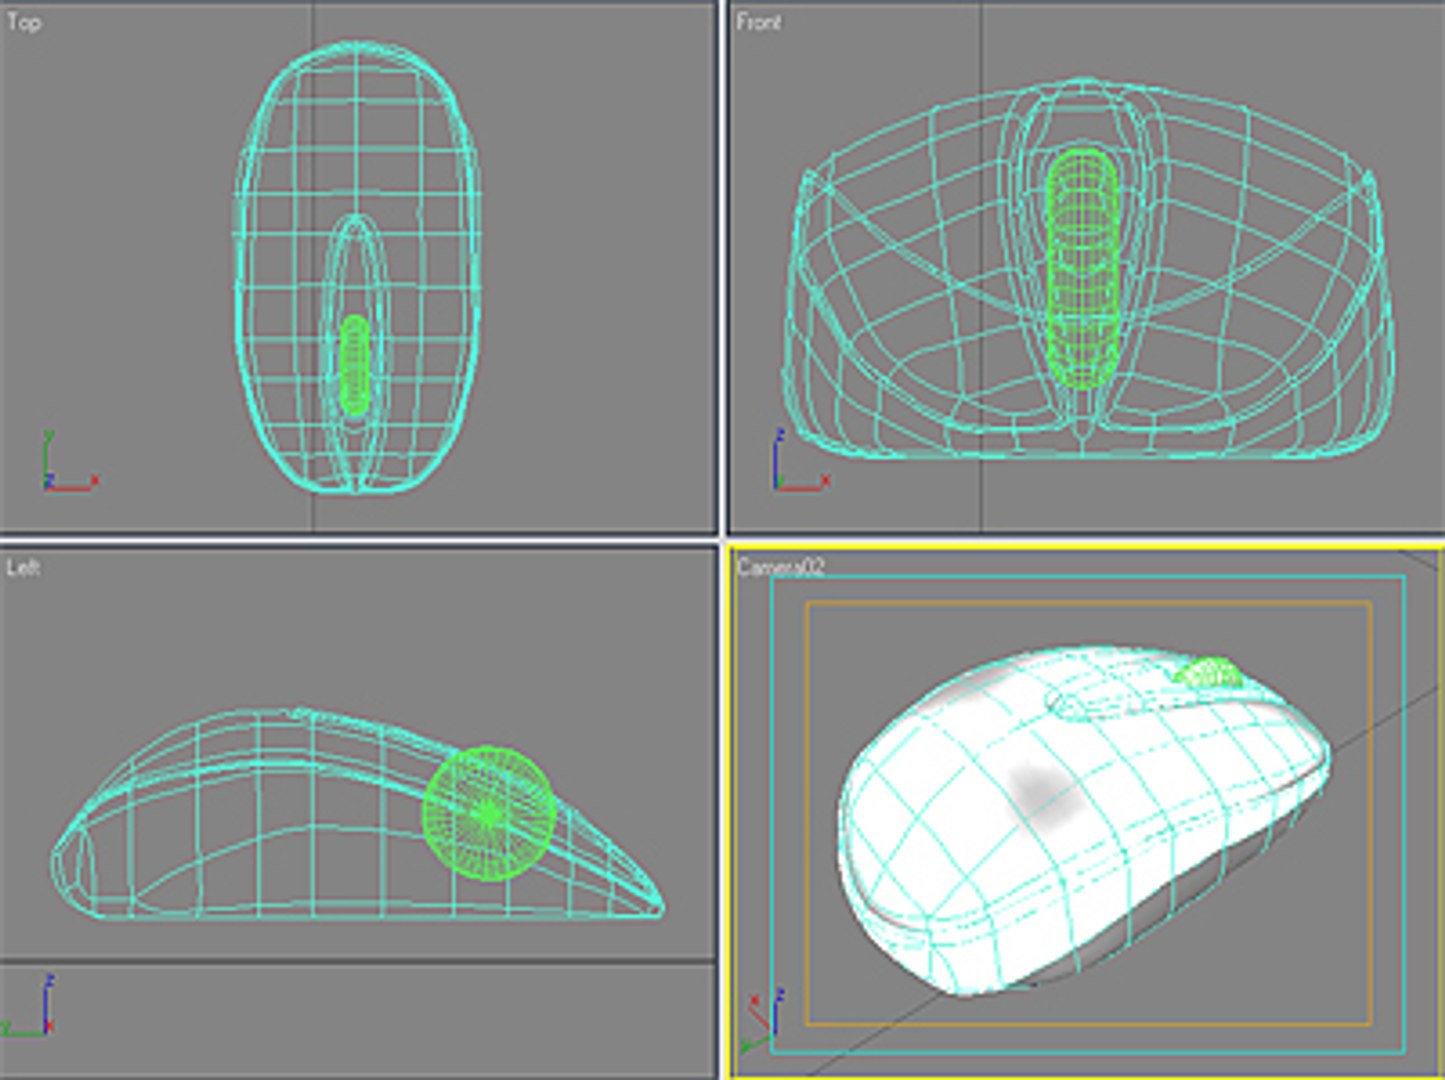
Task: Open the Left viewport label menu
Action: [x=24, y=567]
